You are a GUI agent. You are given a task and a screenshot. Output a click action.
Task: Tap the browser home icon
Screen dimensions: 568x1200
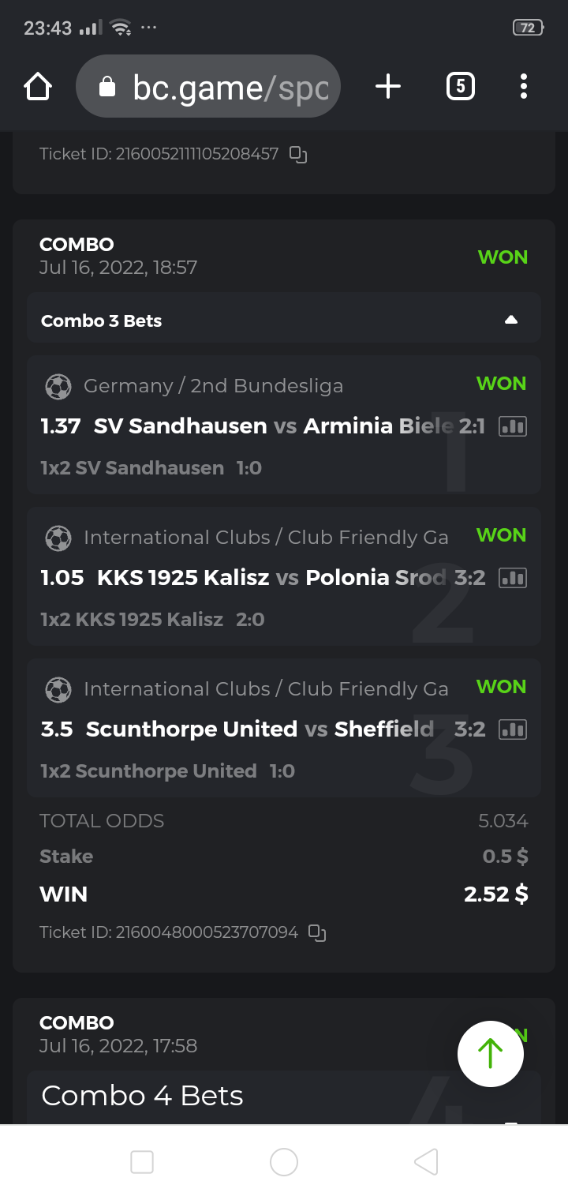pos(37,87)
